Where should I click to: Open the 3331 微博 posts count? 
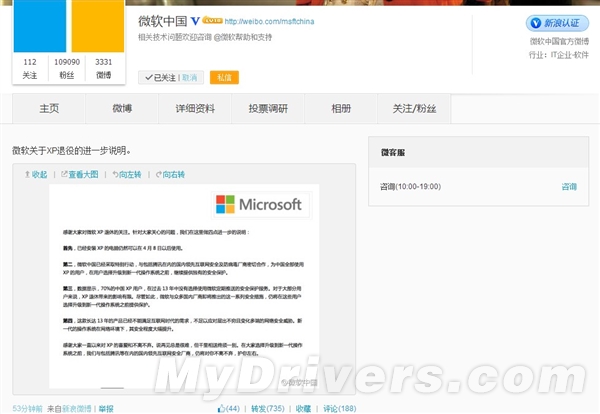(104, 68)
